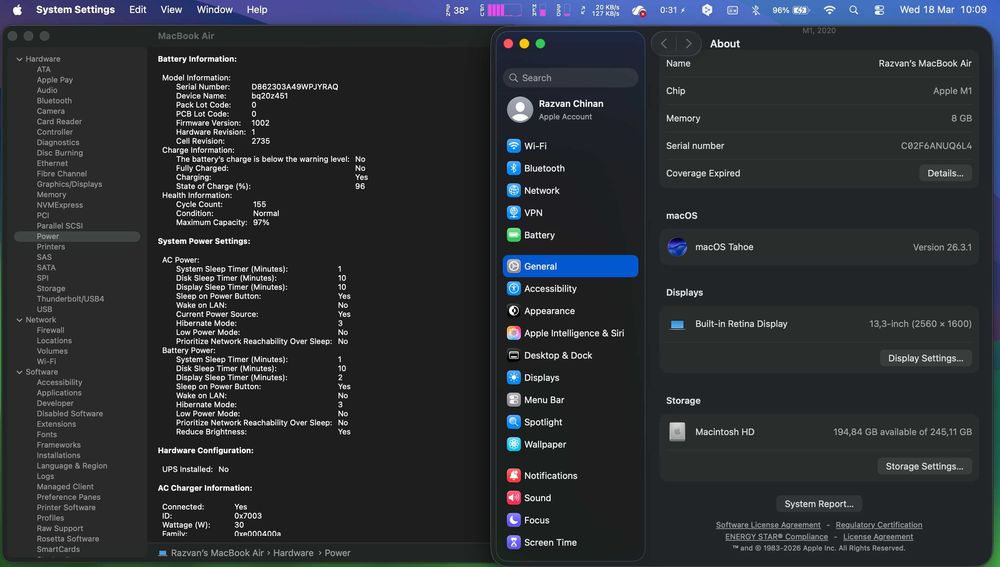Screen dimensions: 1000x567
Task: Open Wi-Fi settings icon in sidebar
Action: tap(513, 145)
